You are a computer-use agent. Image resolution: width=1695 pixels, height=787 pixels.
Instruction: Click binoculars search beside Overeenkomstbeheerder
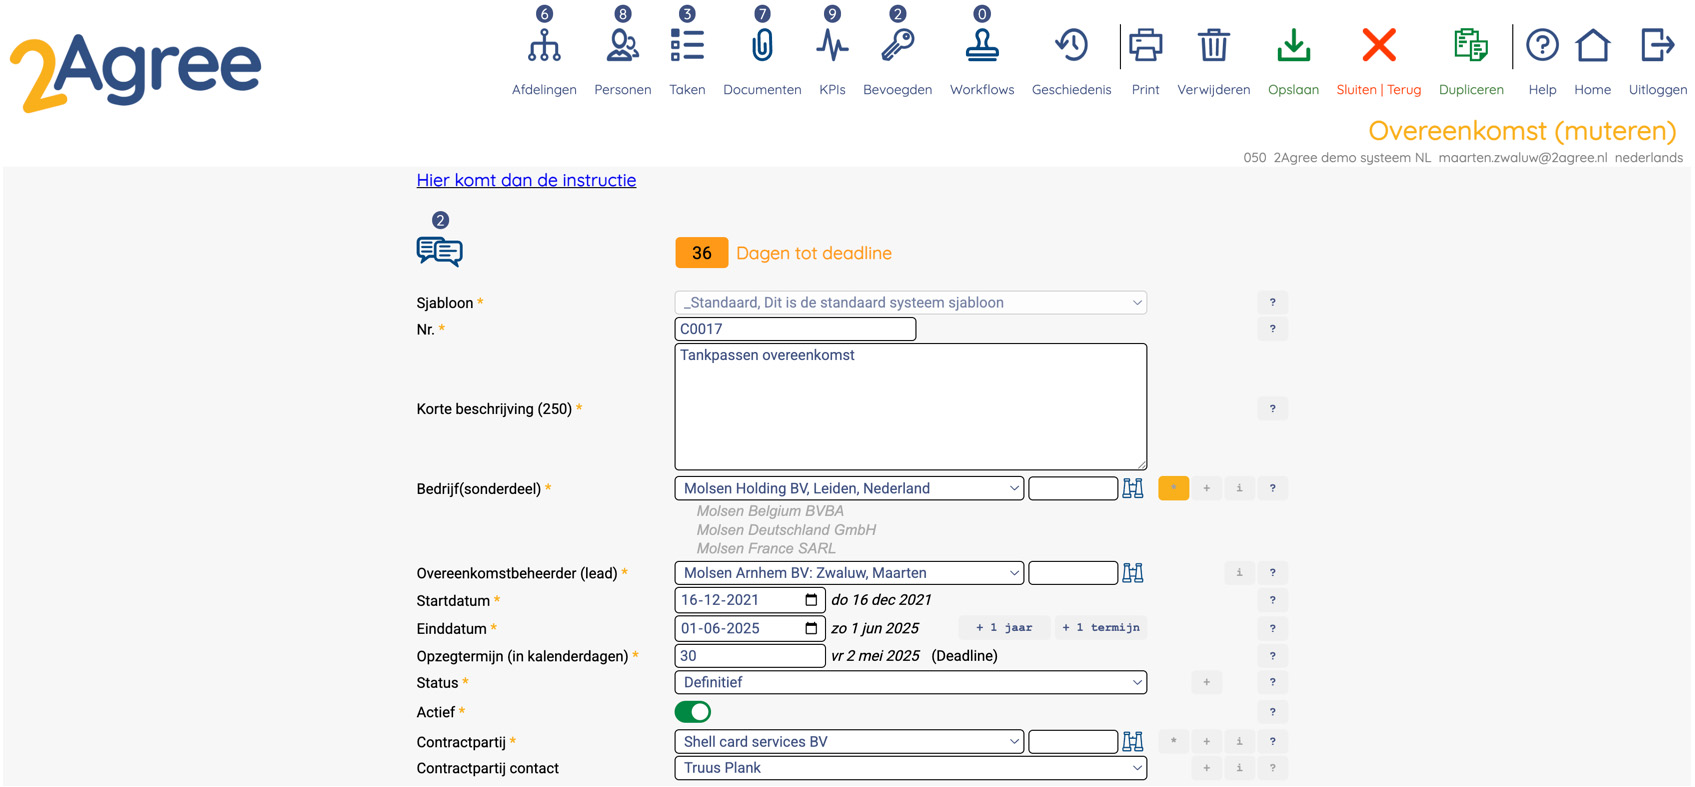coord(1132,573)
